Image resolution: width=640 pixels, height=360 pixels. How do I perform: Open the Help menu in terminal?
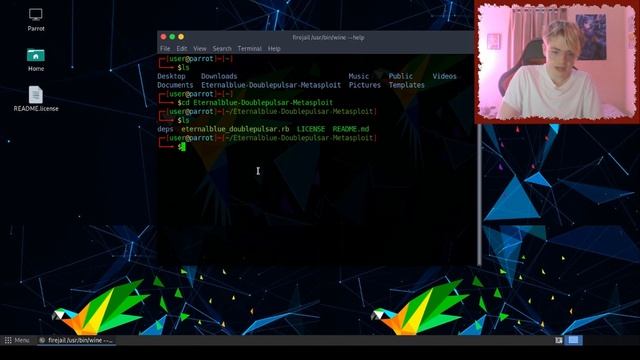pyautogui.click(x=274, y=49)
